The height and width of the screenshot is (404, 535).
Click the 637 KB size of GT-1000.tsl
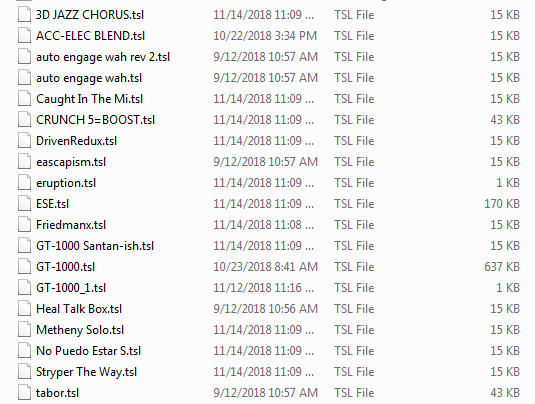pos(502,267)
